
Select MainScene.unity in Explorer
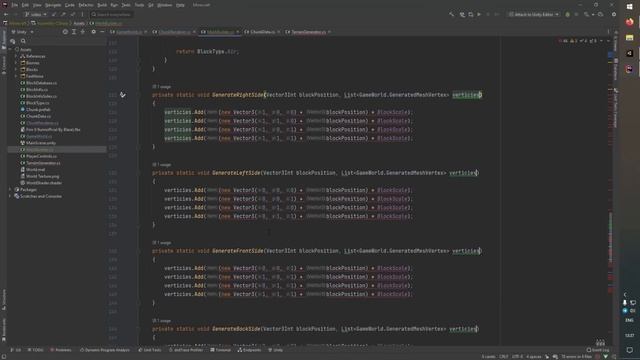click(41, 143)
